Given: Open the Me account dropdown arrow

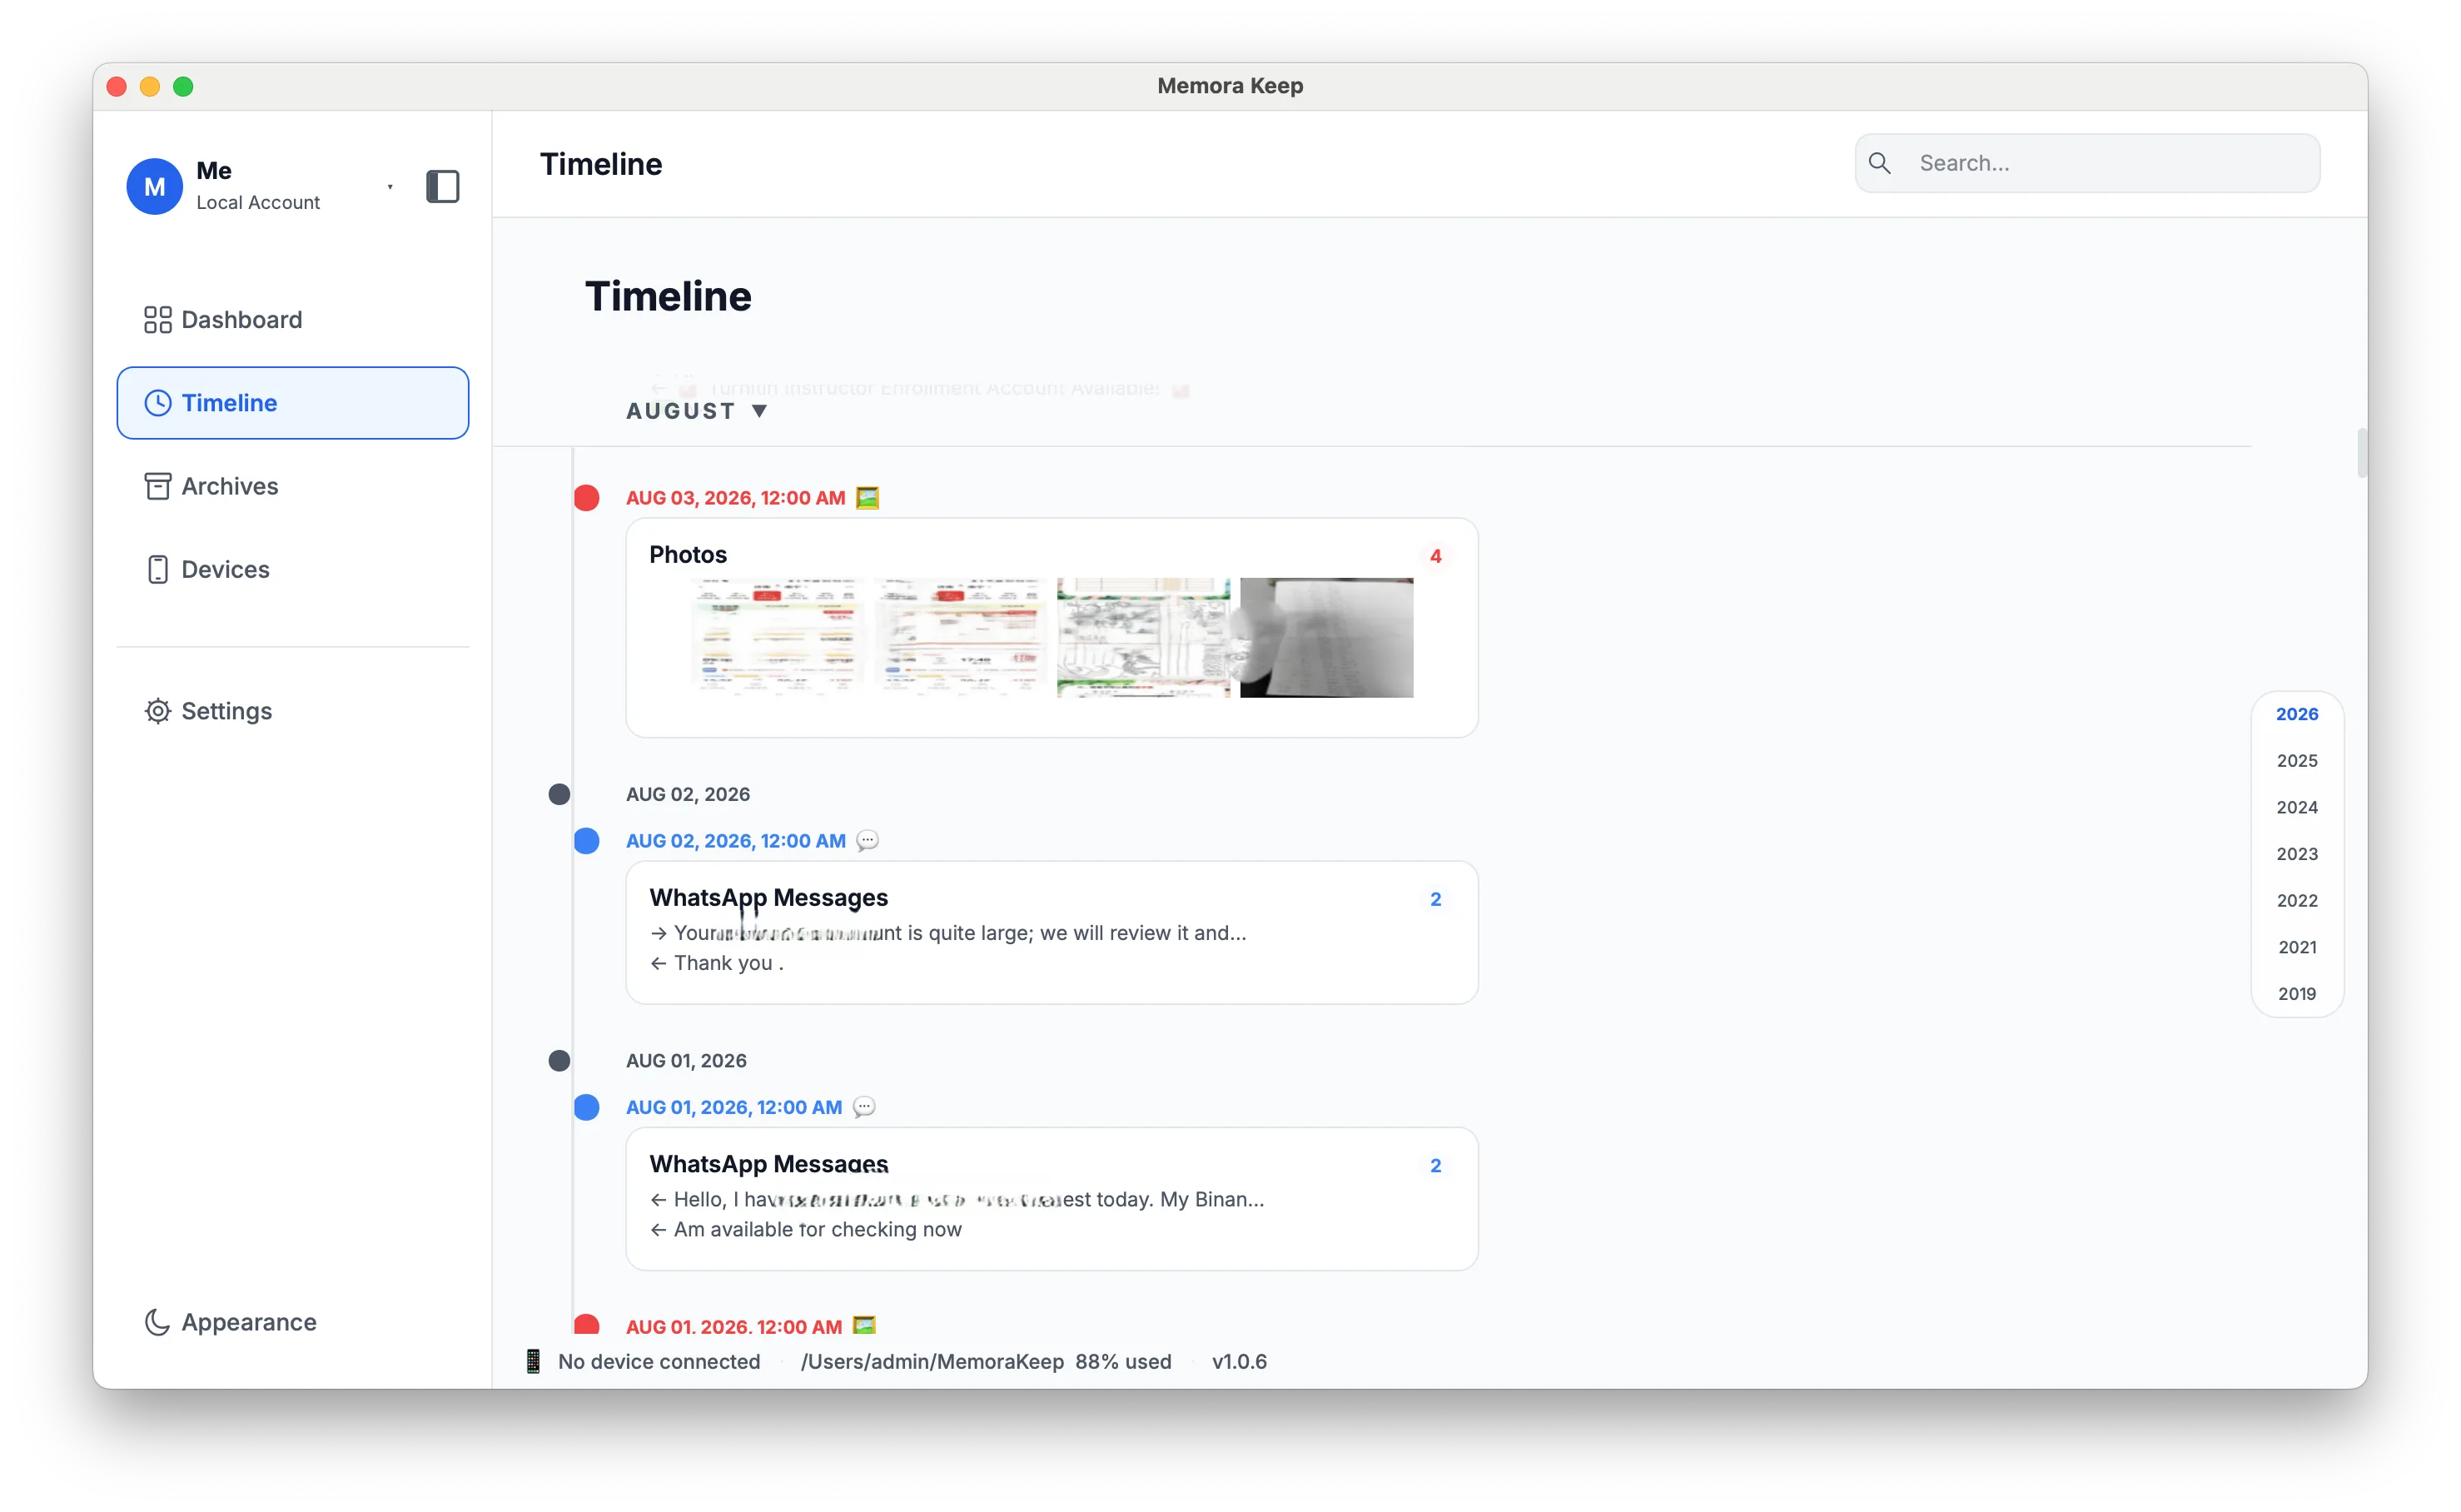Looking at the screenshot, I should [x=390, y=187].
